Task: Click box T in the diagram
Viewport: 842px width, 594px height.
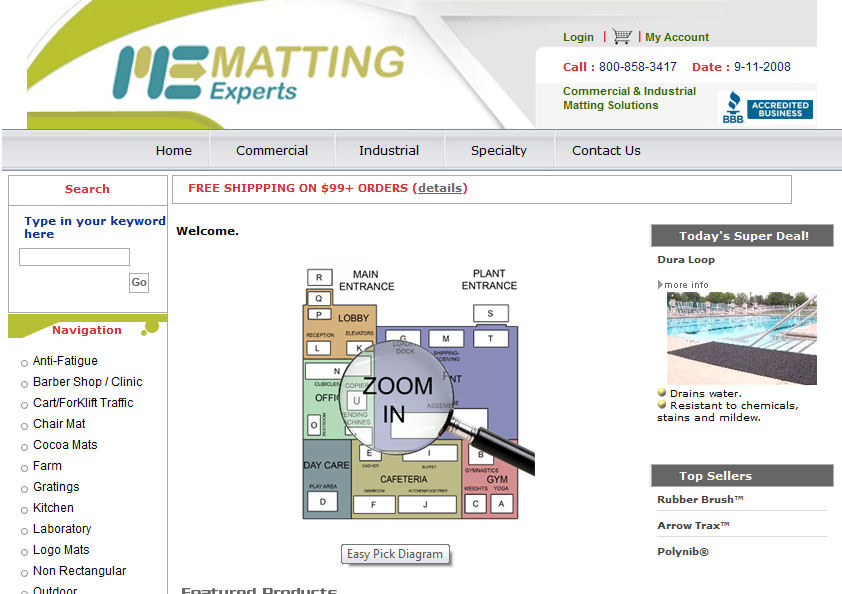Action: tap(490, 338)
